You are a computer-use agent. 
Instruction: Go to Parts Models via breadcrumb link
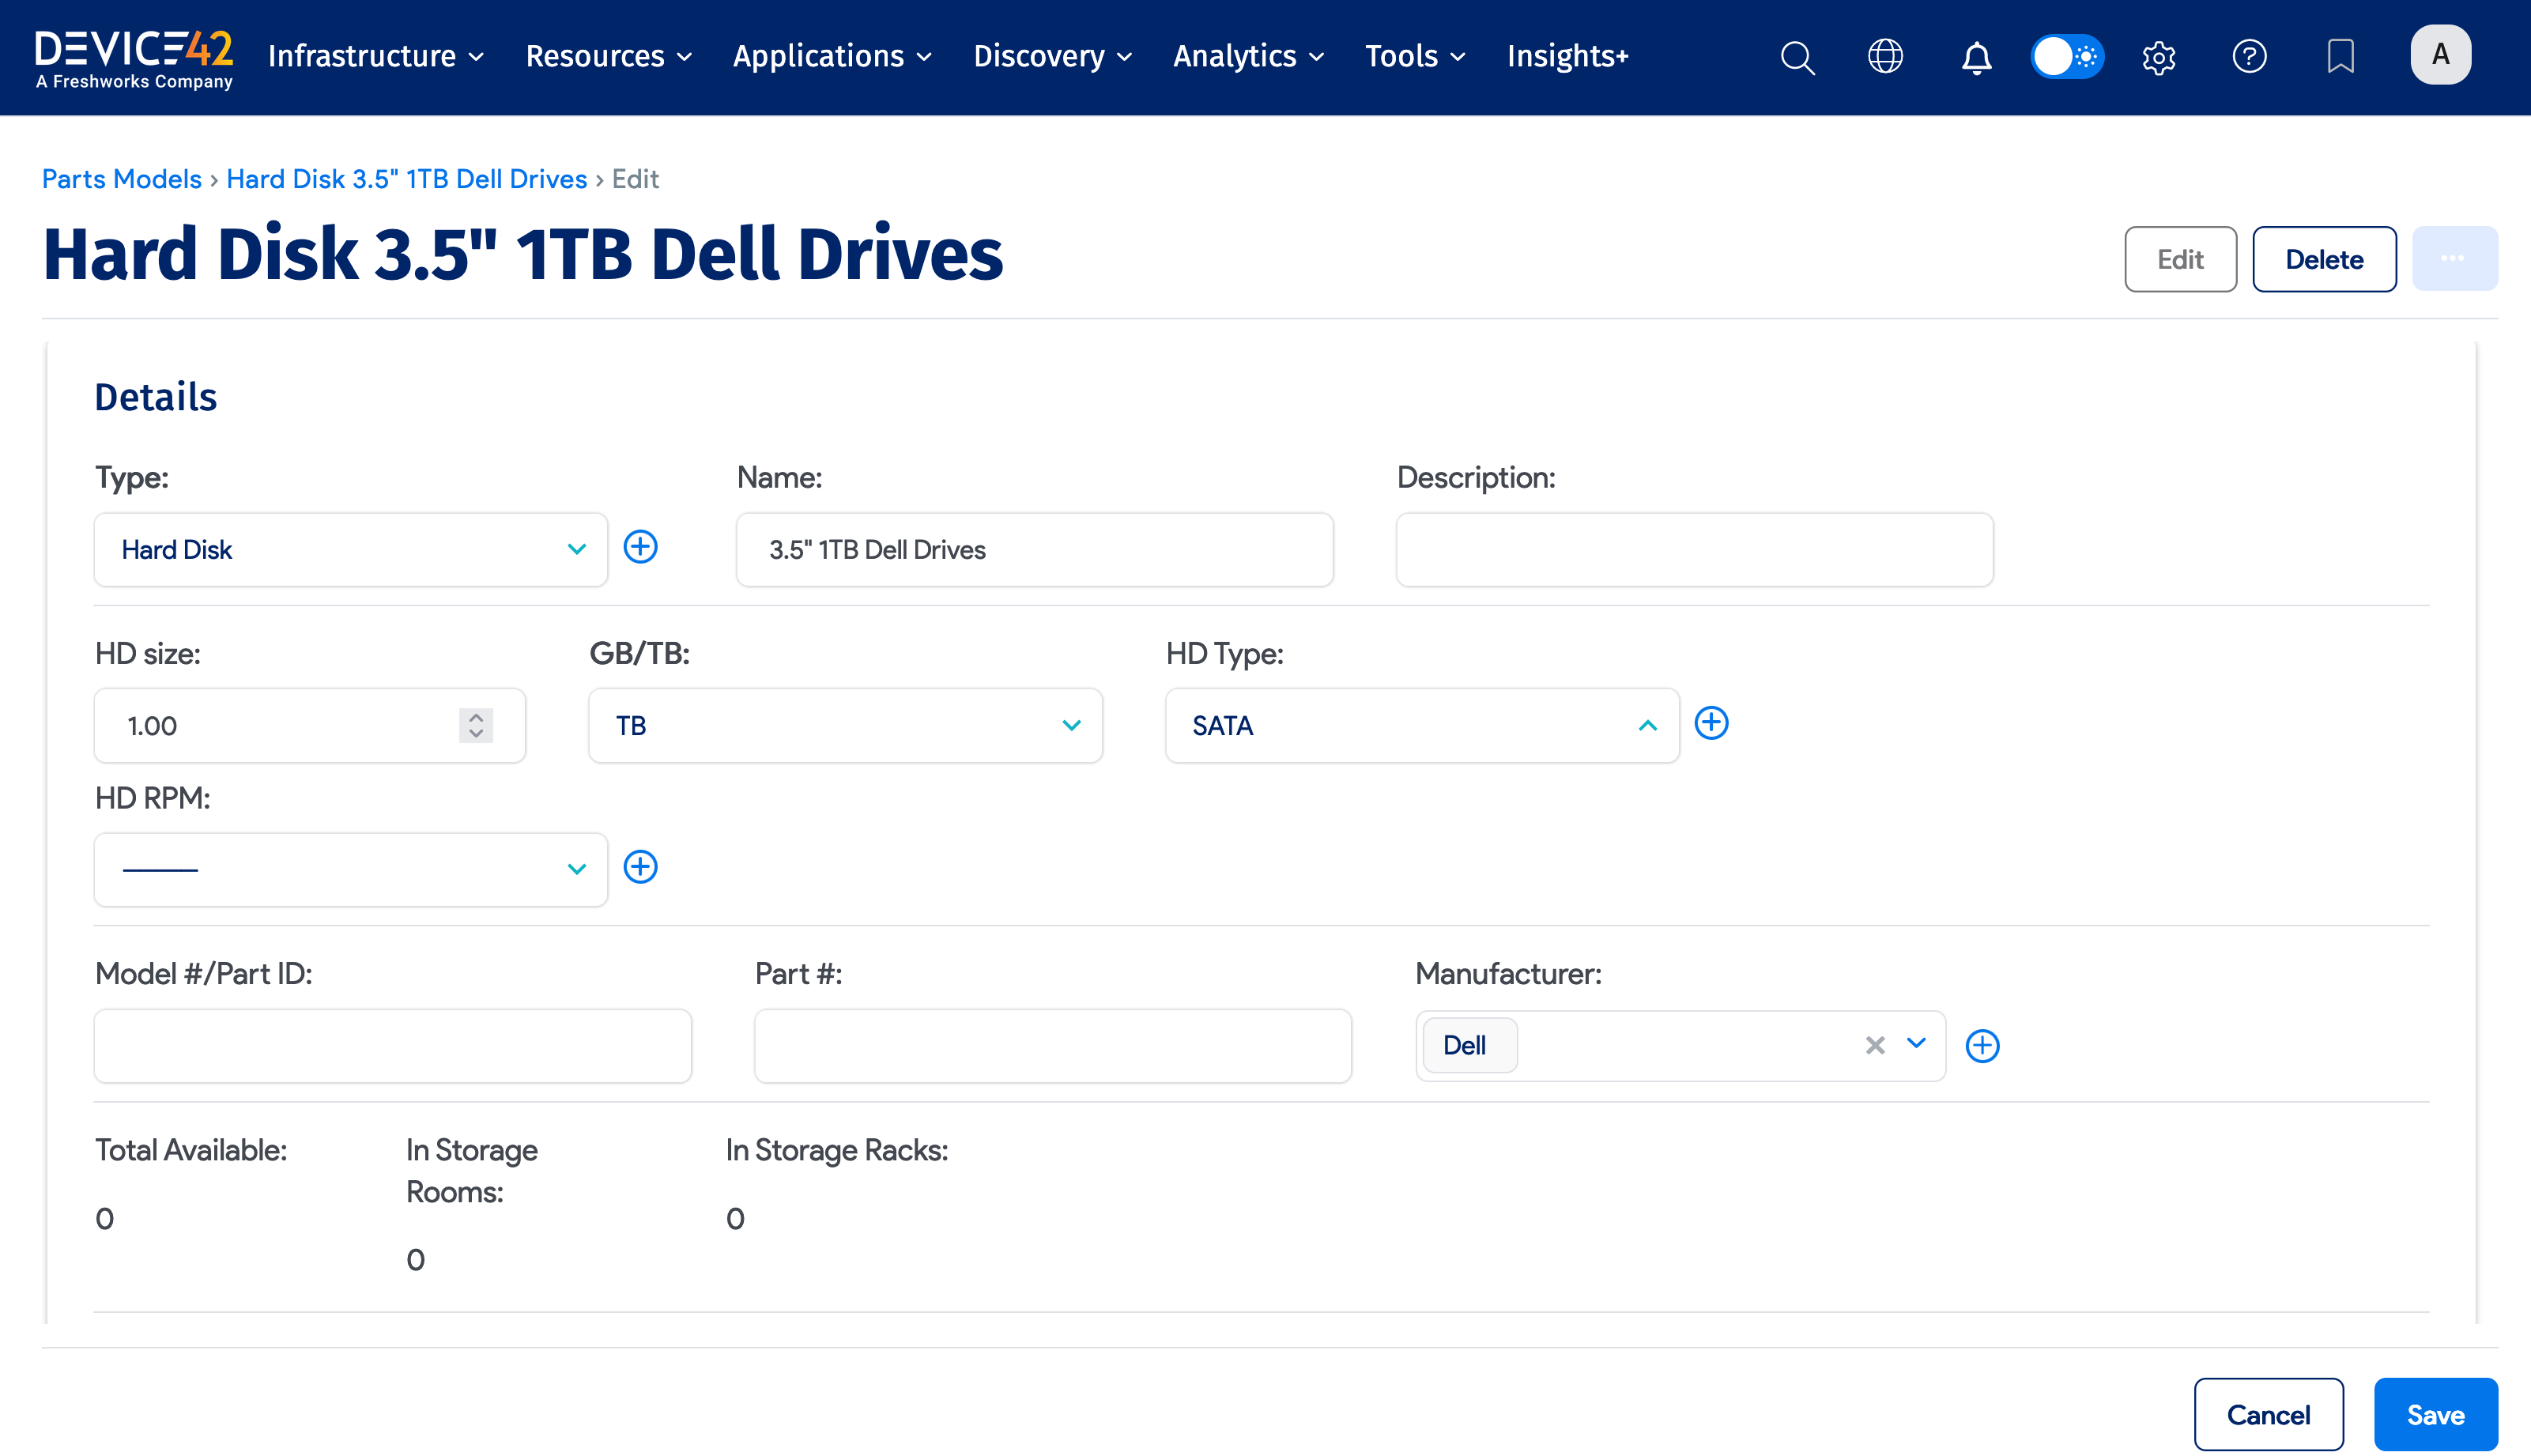[x=122, y=179]
